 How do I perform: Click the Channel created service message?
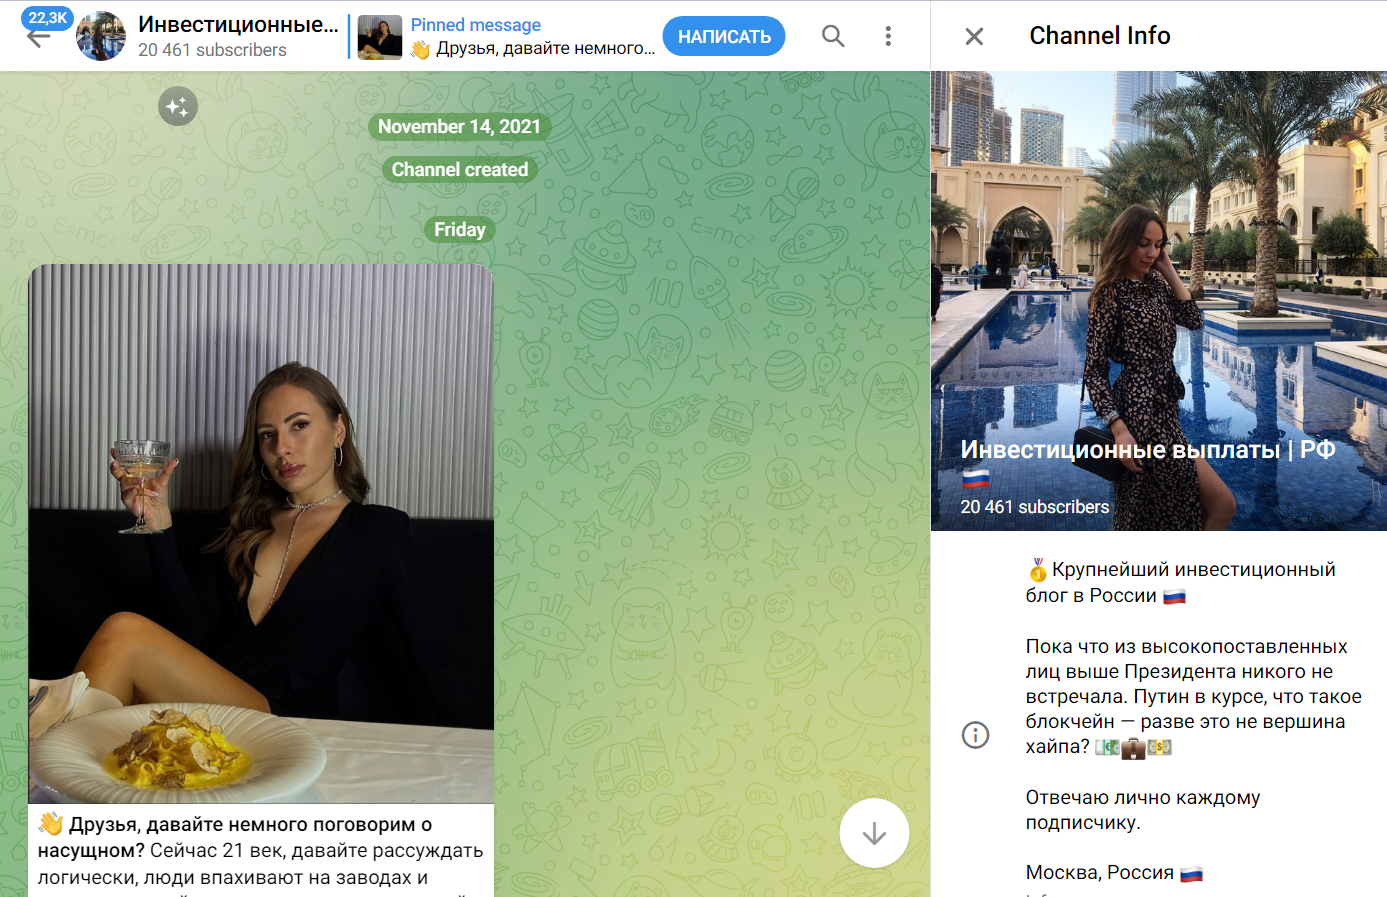tap(460, 170)
